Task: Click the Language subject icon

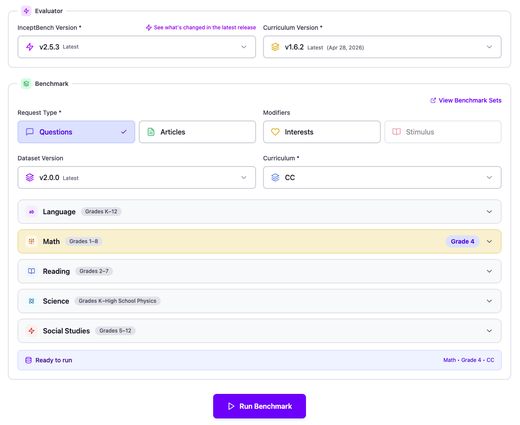Action: pyautogui.click(x=32, y=212)
